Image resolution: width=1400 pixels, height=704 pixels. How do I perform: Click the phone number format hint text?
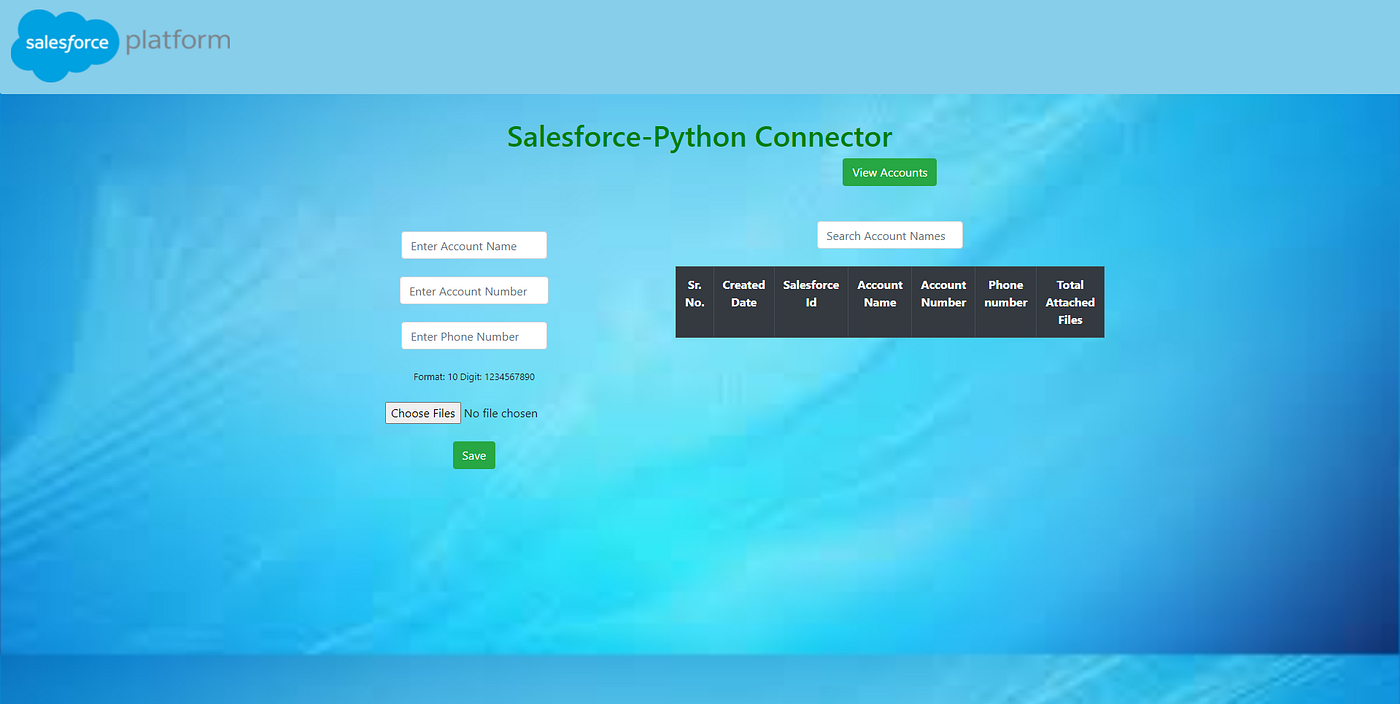coord(473,376)
